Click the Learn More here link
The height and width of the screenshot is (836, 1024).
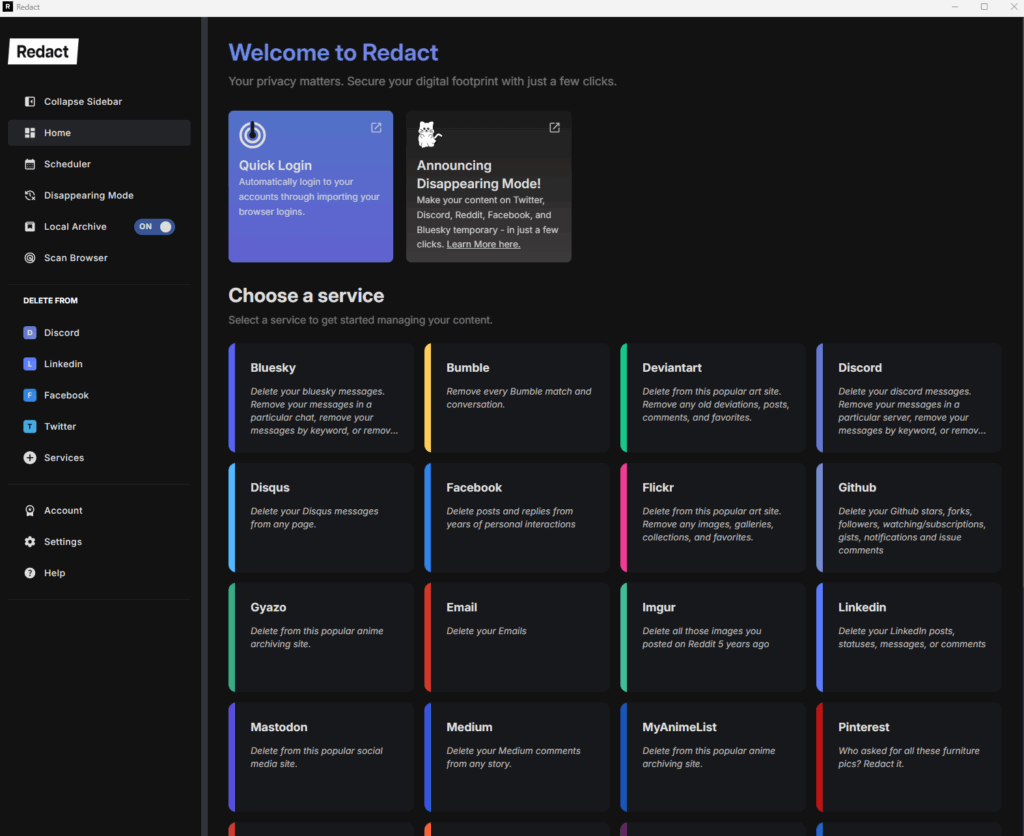tap(483, 244)
